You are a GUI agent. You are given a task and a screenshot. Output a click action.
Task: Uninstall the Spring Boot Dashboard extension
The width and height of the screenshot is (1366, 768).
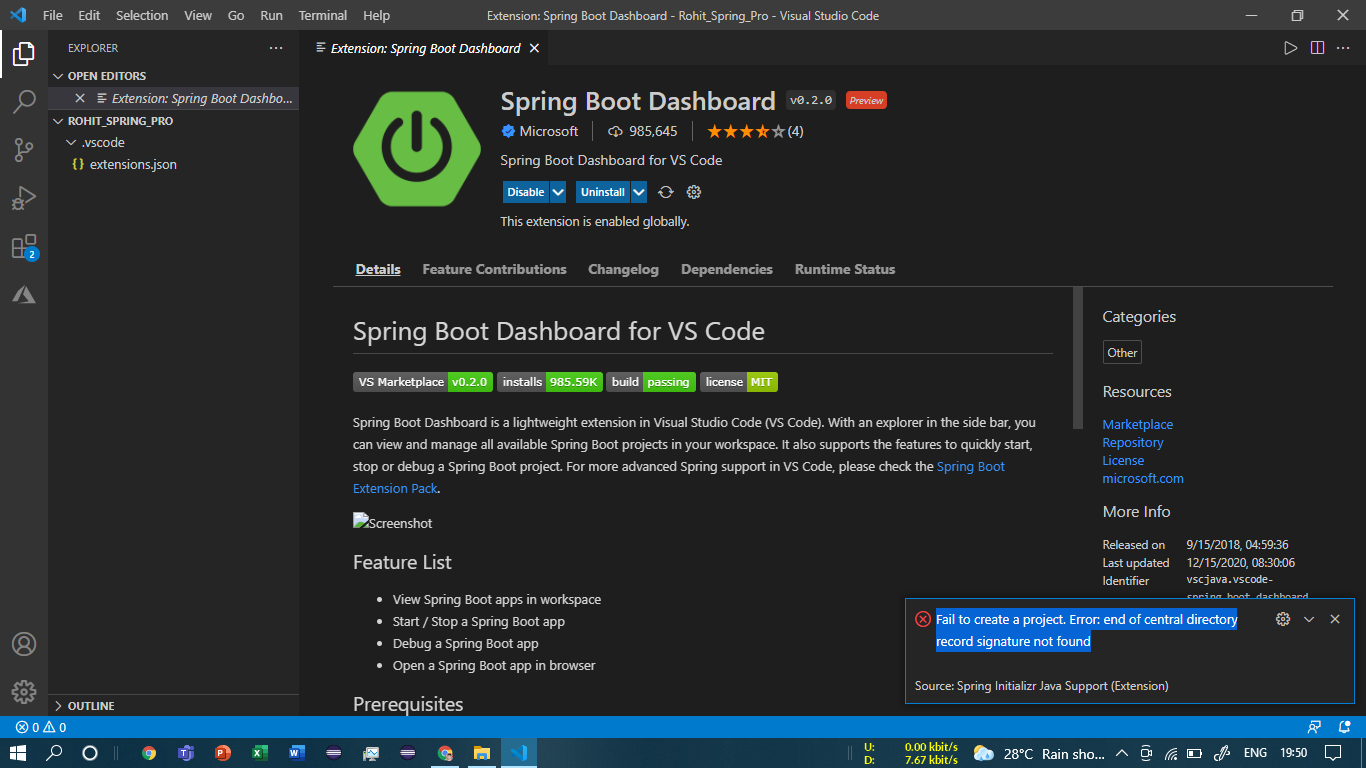603,192
